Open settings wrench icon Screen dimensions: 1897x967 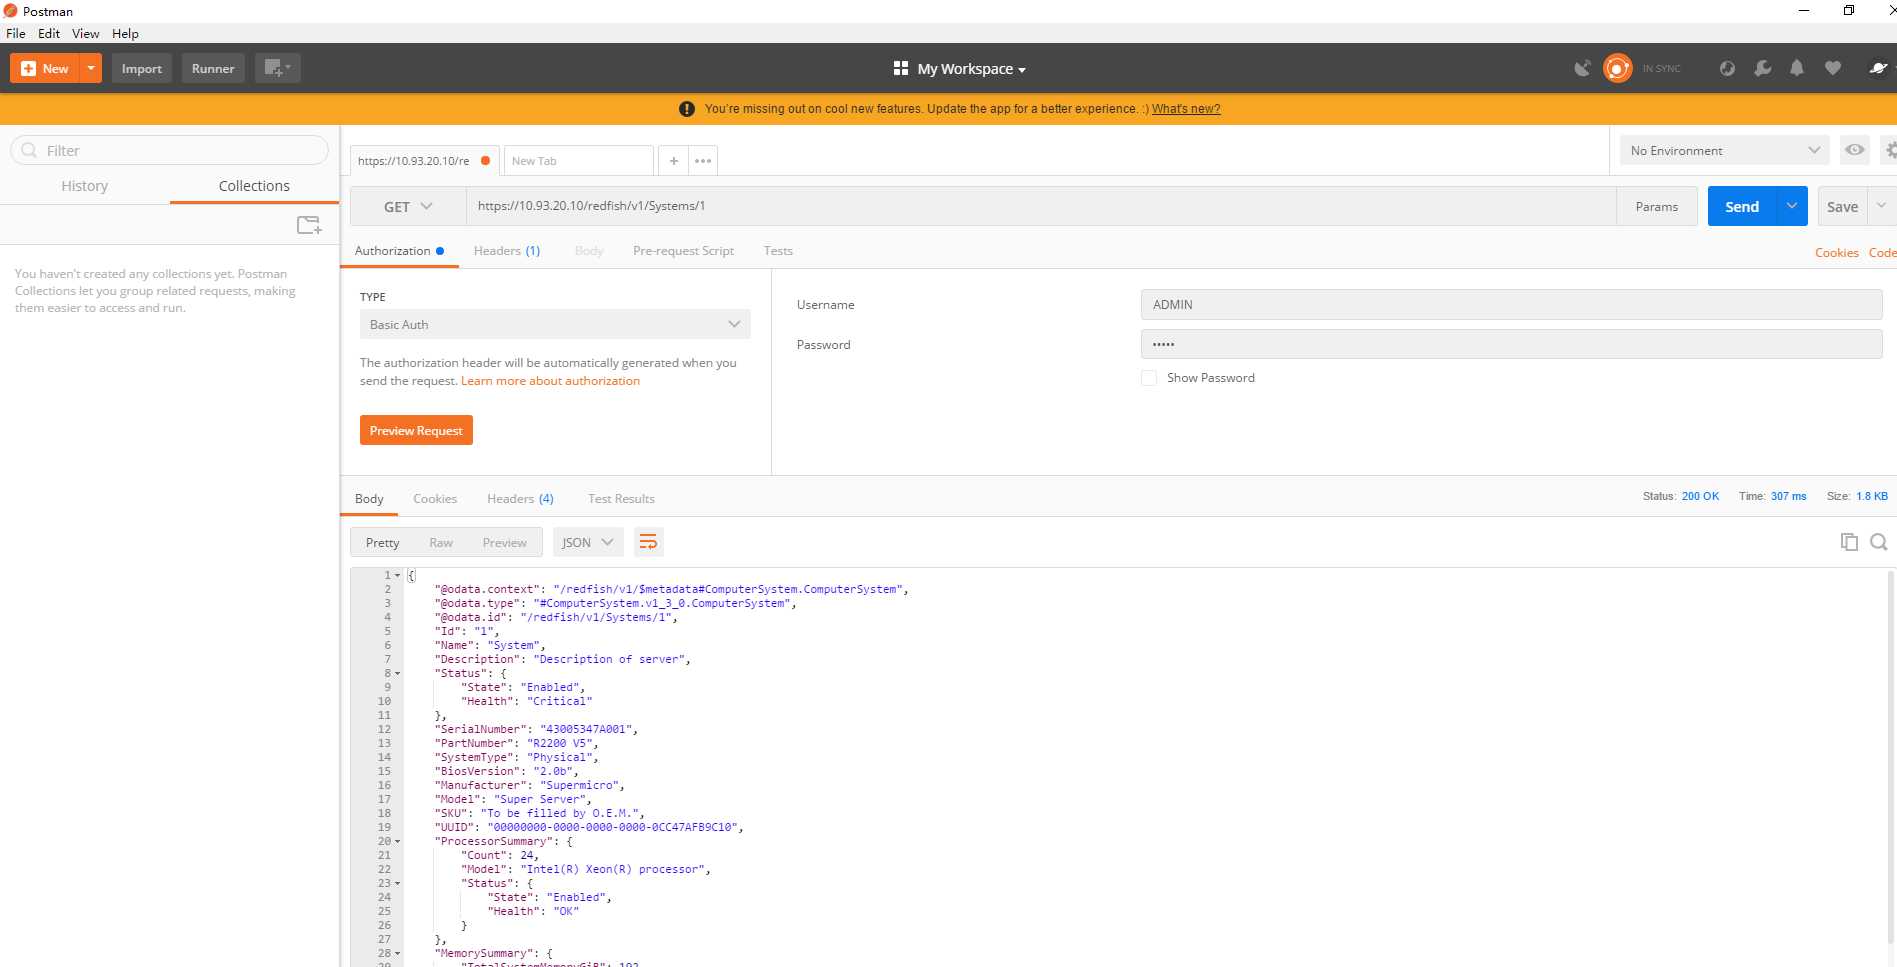[x=1762, y=68]
